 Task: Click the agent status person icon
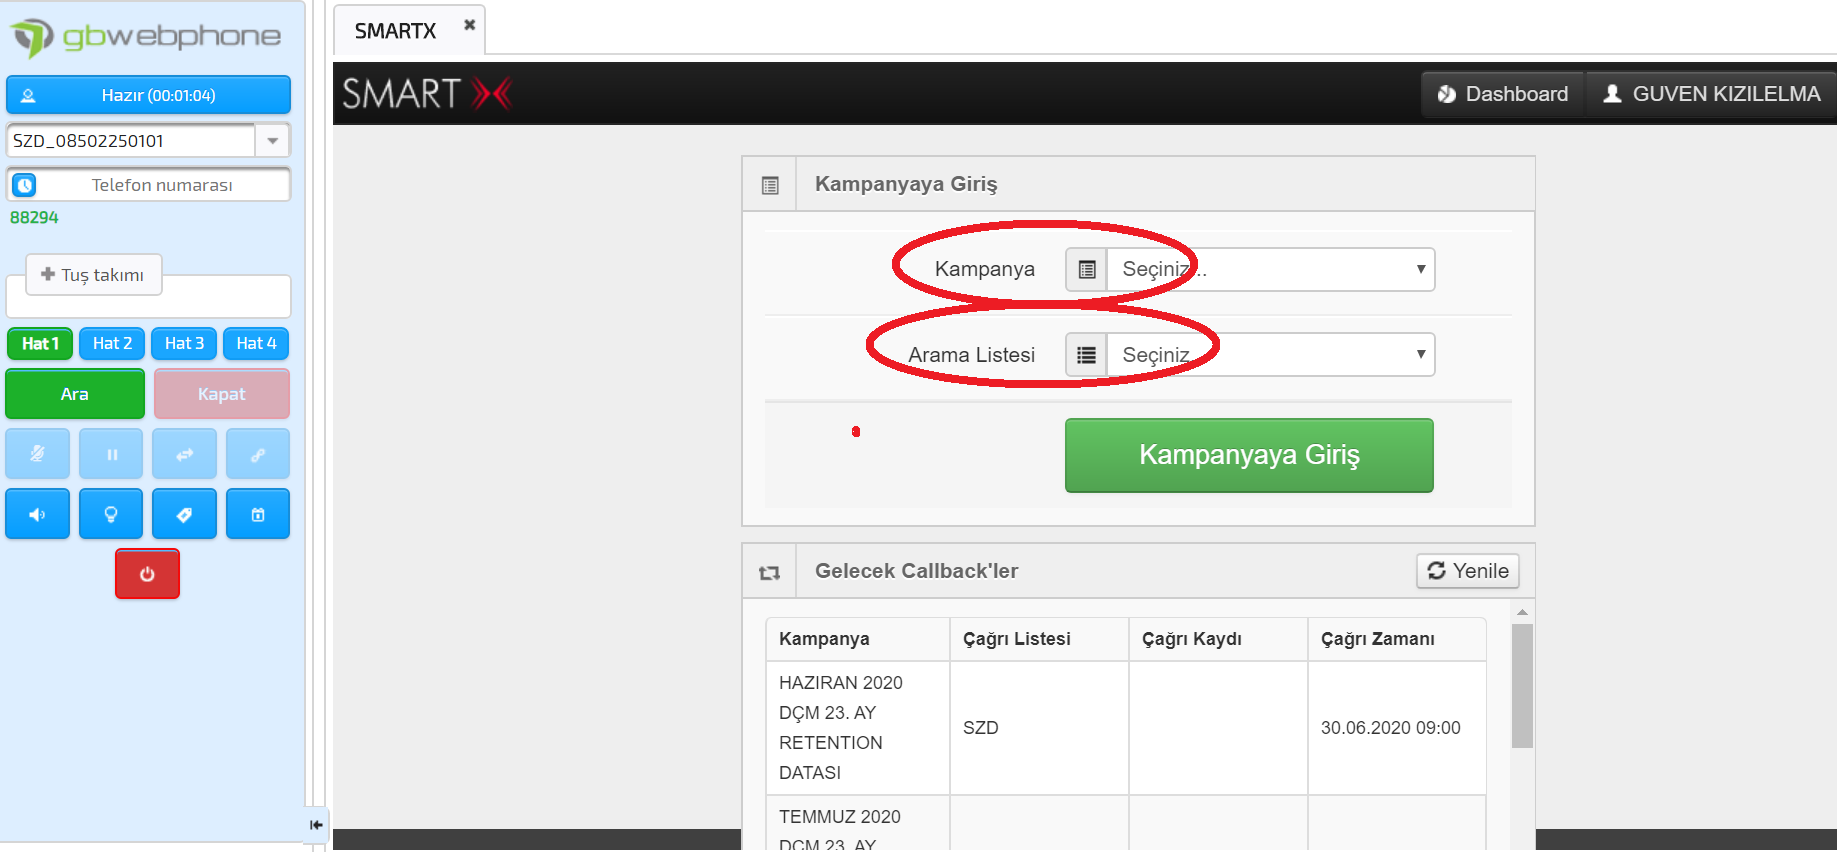[x=28, y=96]
